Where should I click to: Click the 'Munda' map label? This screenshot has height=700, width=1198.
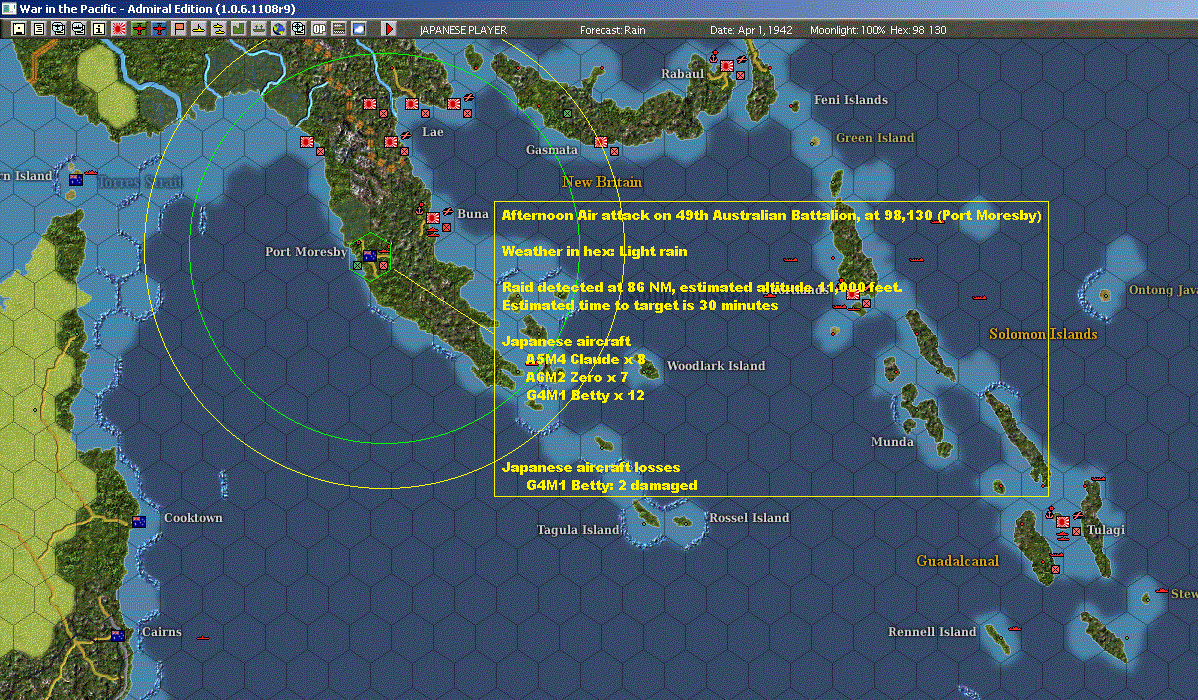[892, 442]
